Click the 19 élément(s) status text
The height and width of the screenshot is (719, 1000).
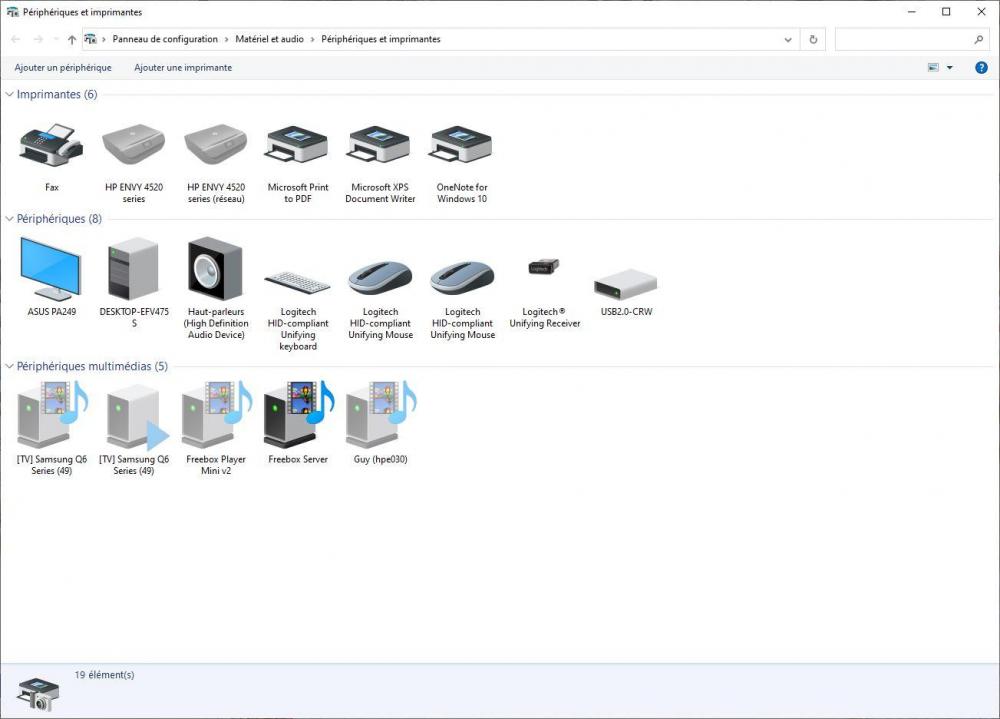coord(105,675)
